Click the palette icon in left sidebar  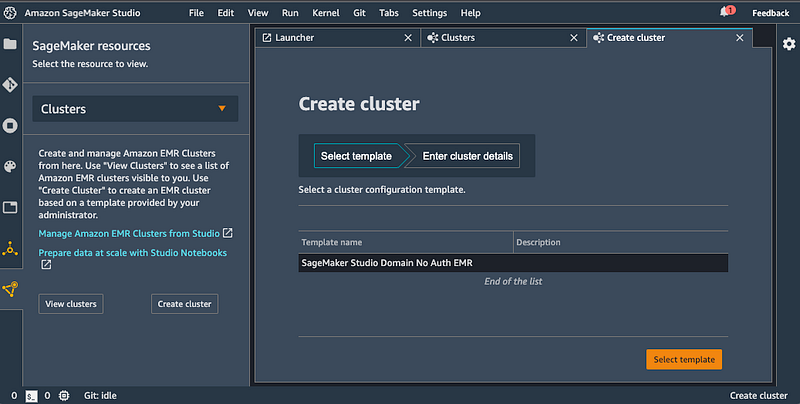click(10, 167)
